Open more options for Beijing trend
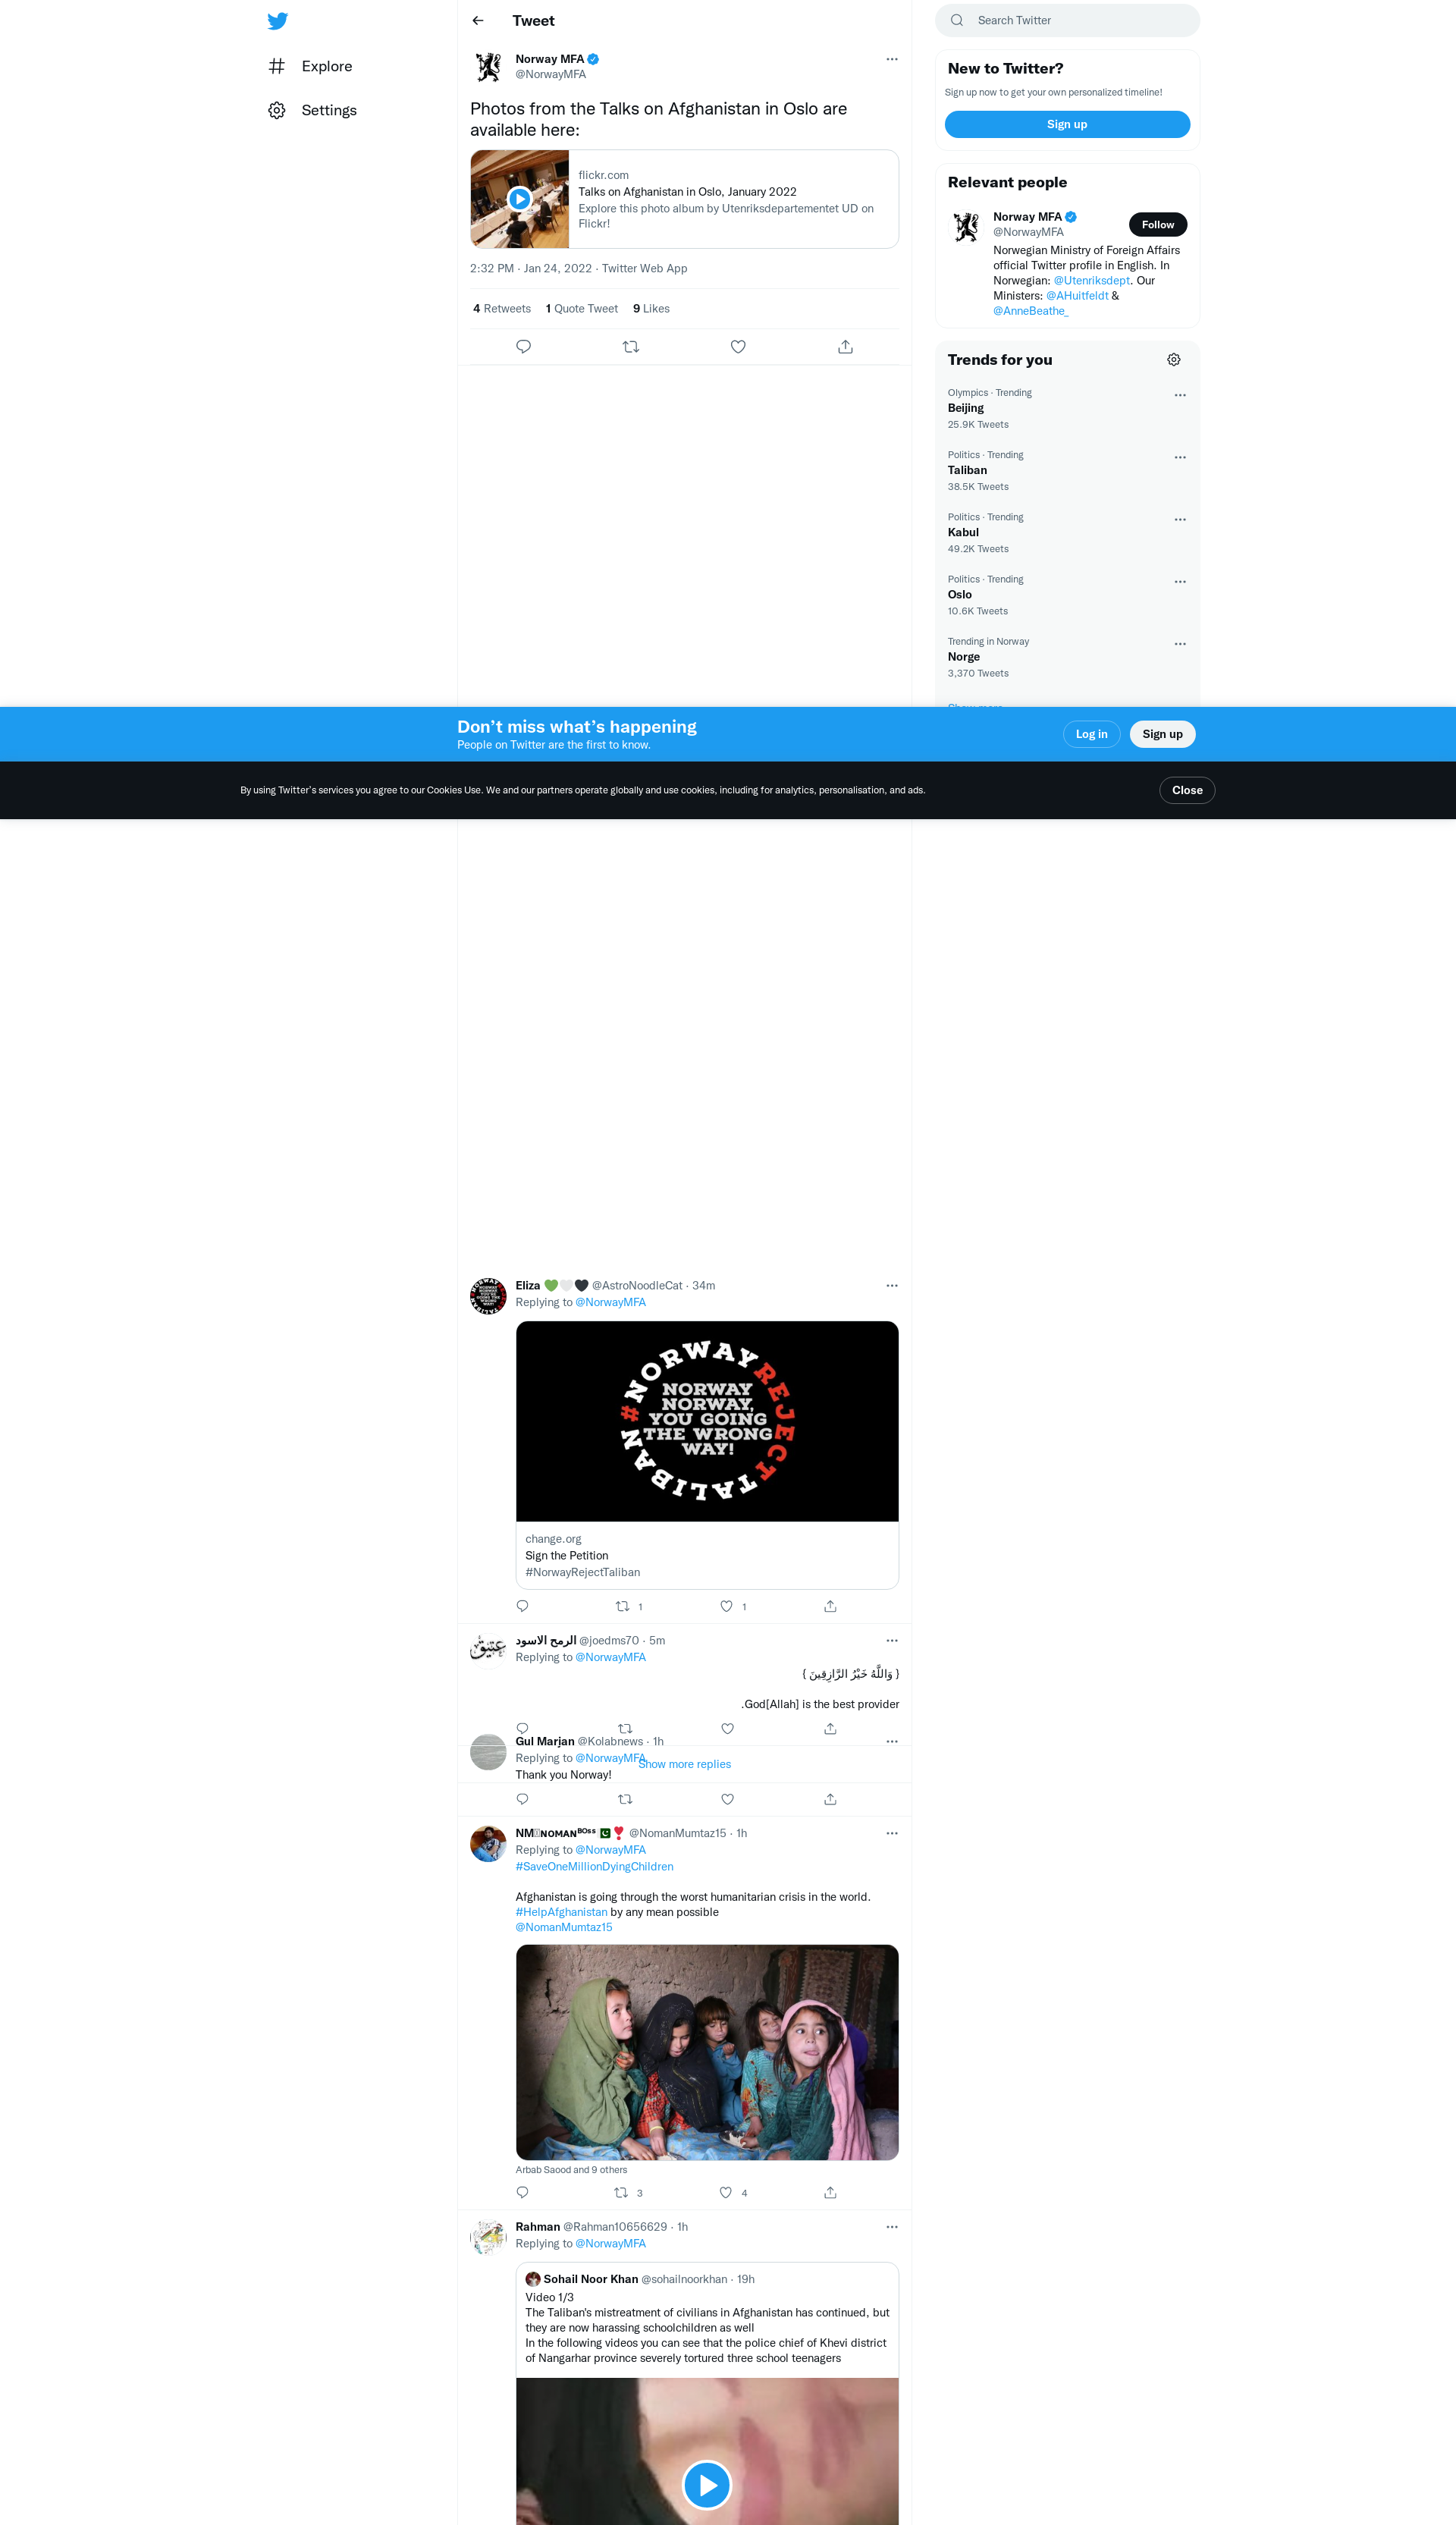 [x=1180, y=395]
